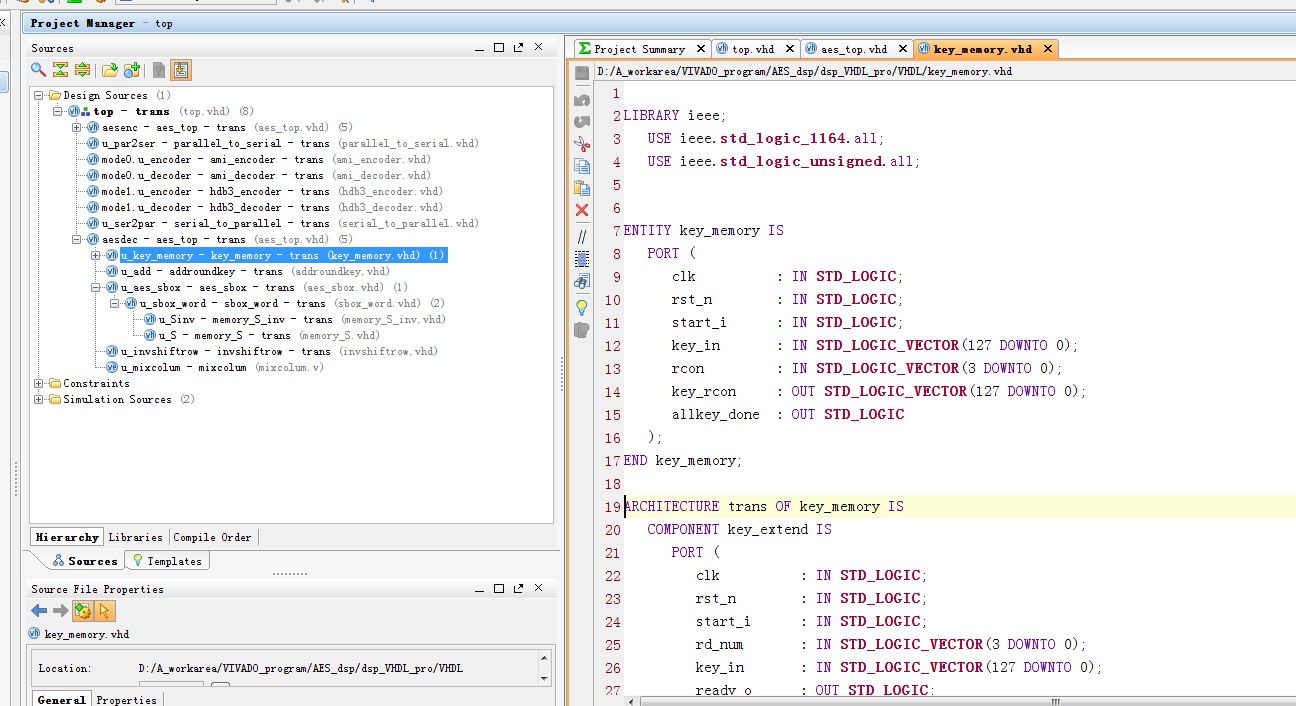Select mode1.u_decoder - hdb3_decoder tree item

click(x=265, y=208)
